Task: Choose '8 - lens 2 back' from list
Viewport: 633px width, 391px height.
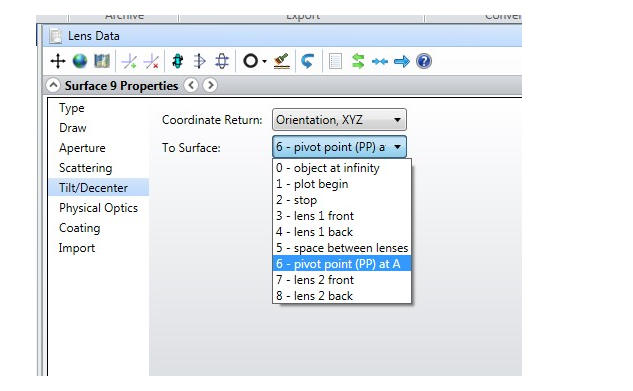Action: (x=342, y=296)
